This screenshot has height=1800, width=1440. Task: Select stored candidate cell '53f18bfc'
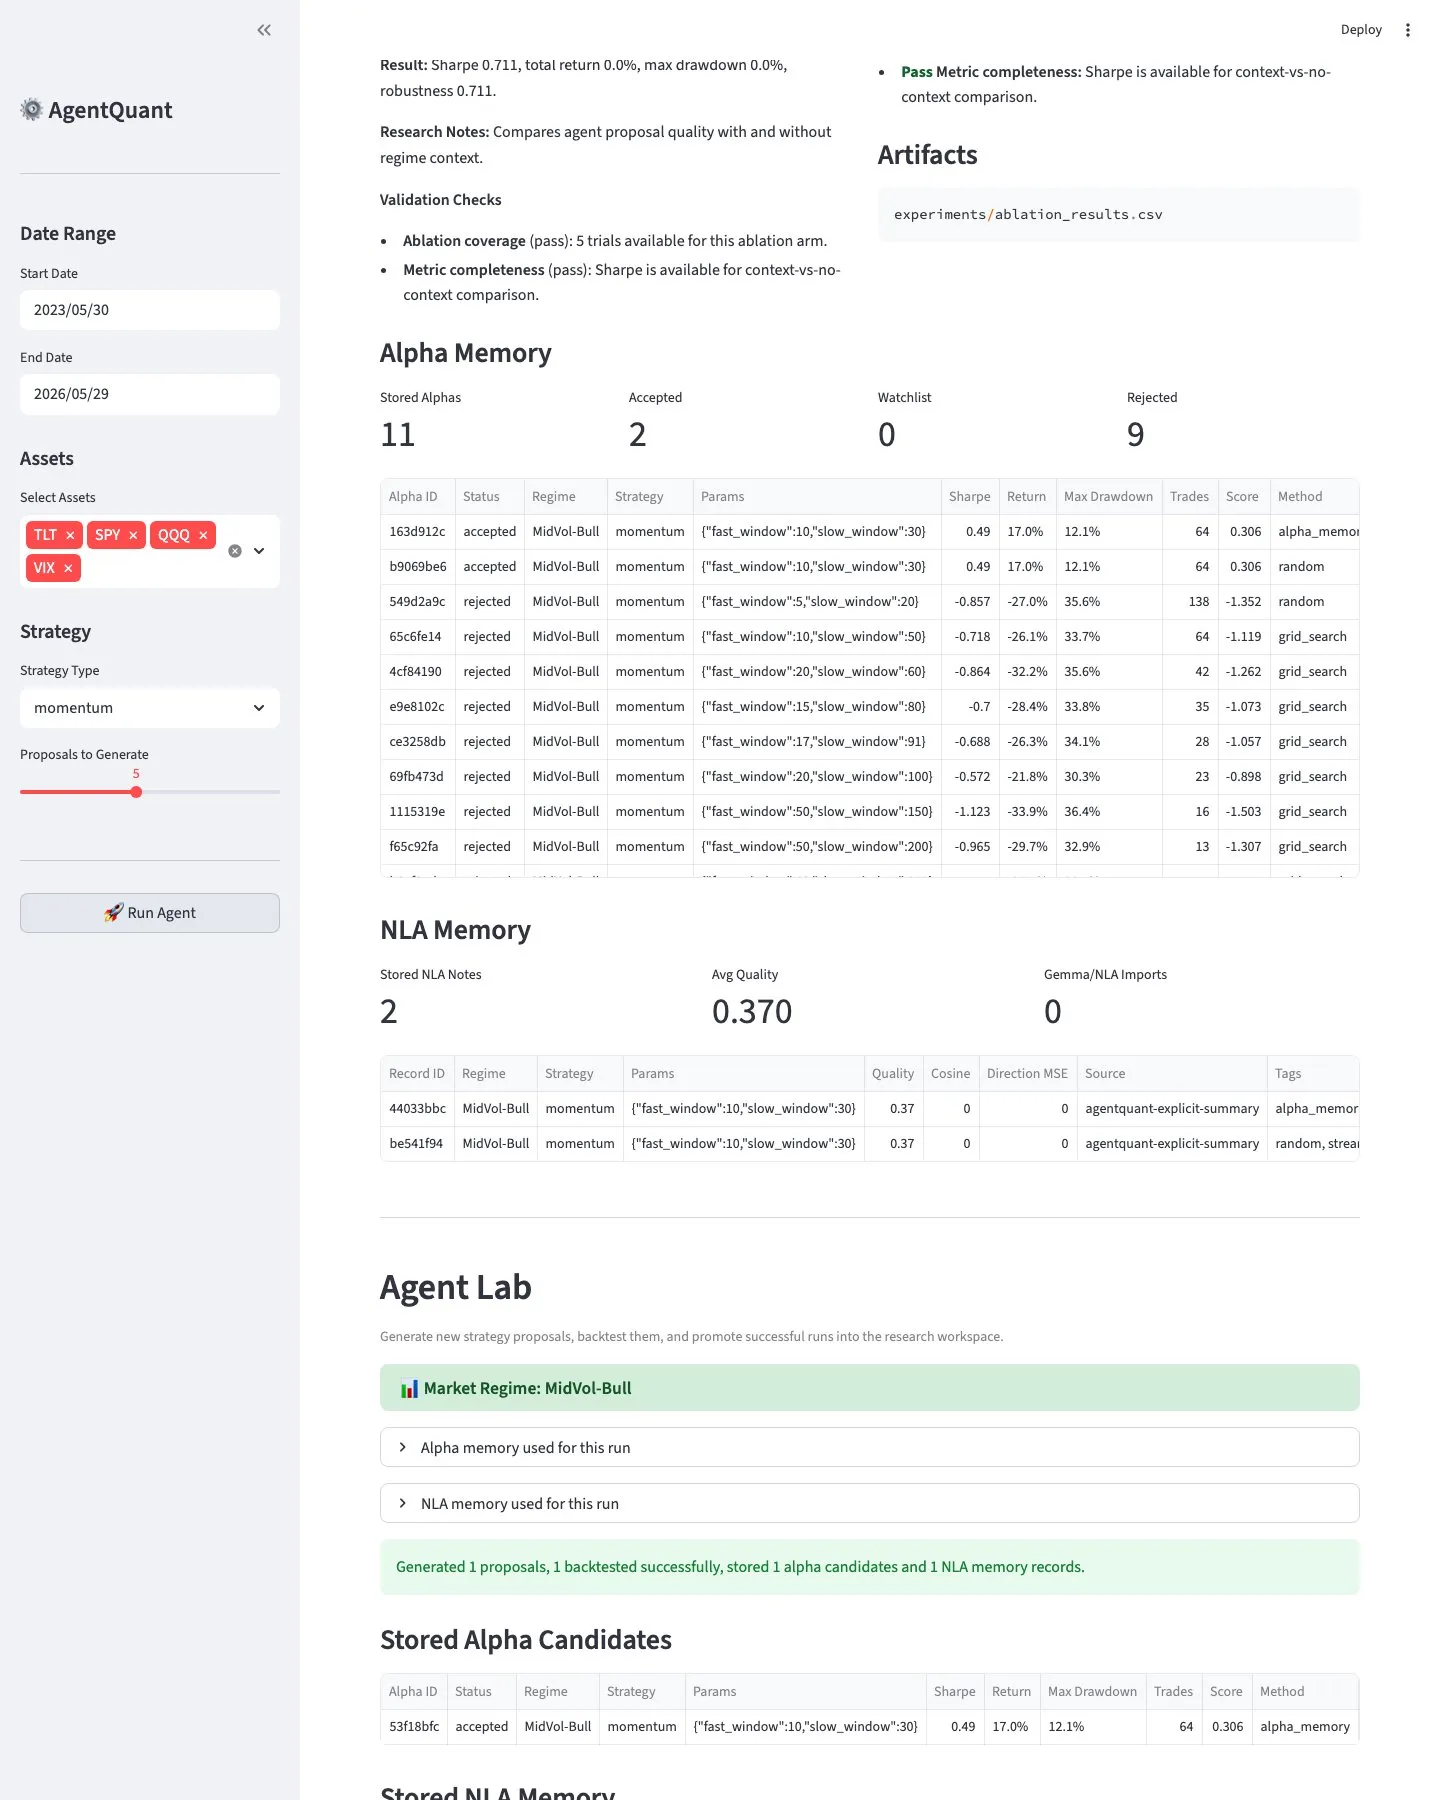point(413,1727)
